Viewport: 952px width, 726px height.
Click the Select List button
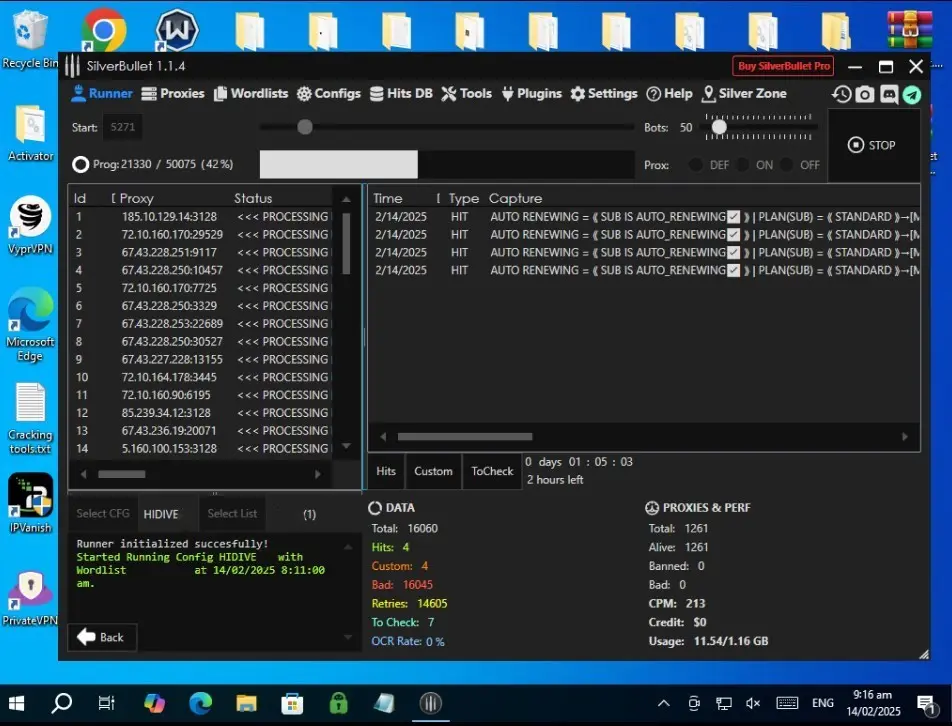pyautogui.click(x=232, y=514)
